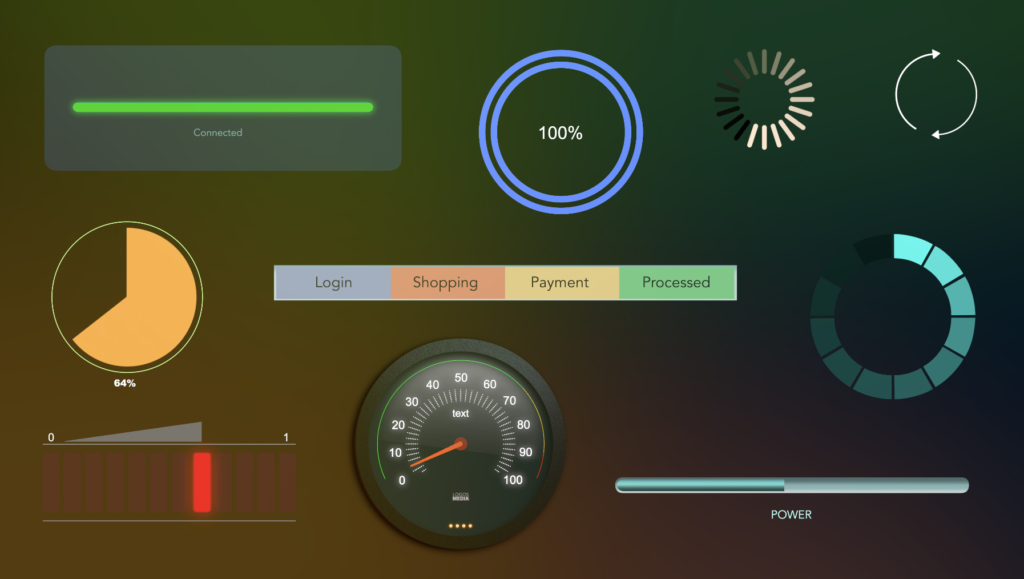Viewport: 1024px width, 579px height.
Task: Click the media logo on the gauge face
Action: [x=460, y=497]
